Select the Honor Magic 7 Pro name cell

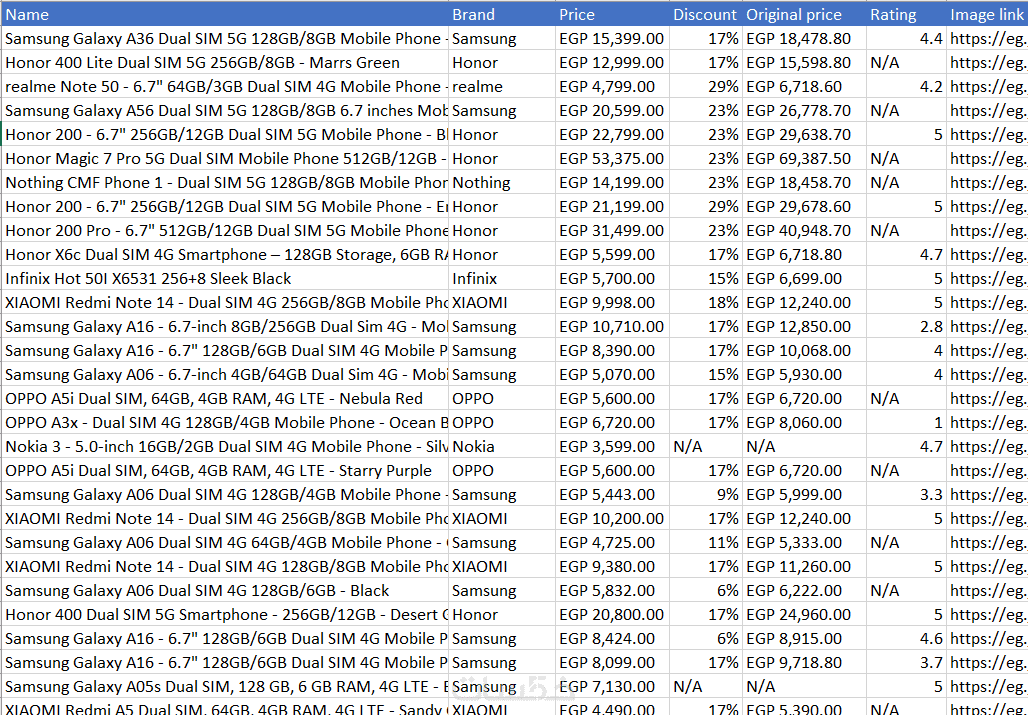click(x=226, y=159)
